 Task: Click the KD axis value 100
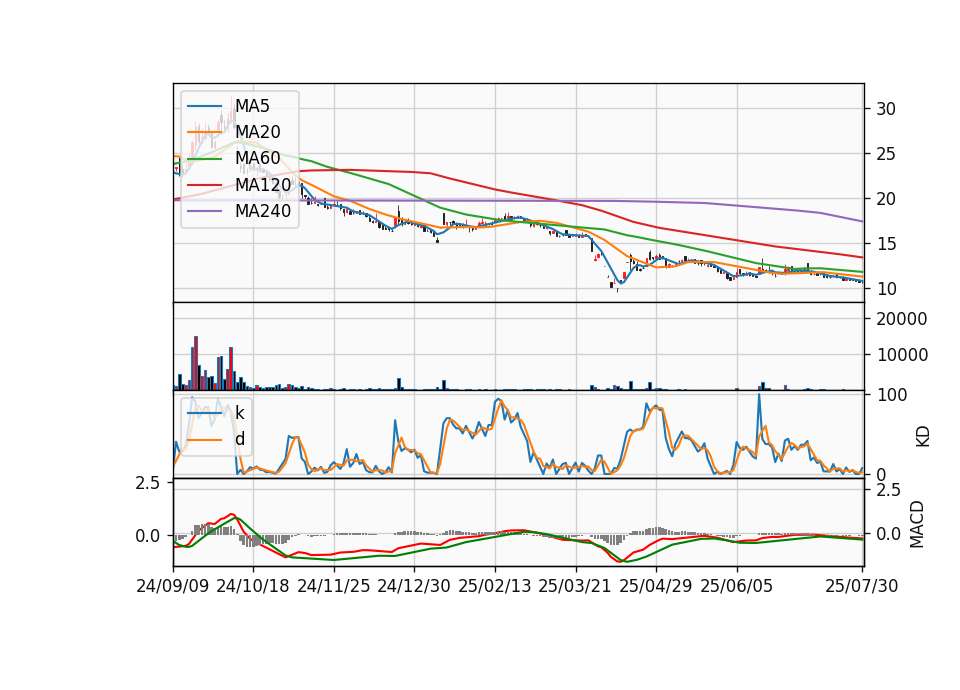891,395
